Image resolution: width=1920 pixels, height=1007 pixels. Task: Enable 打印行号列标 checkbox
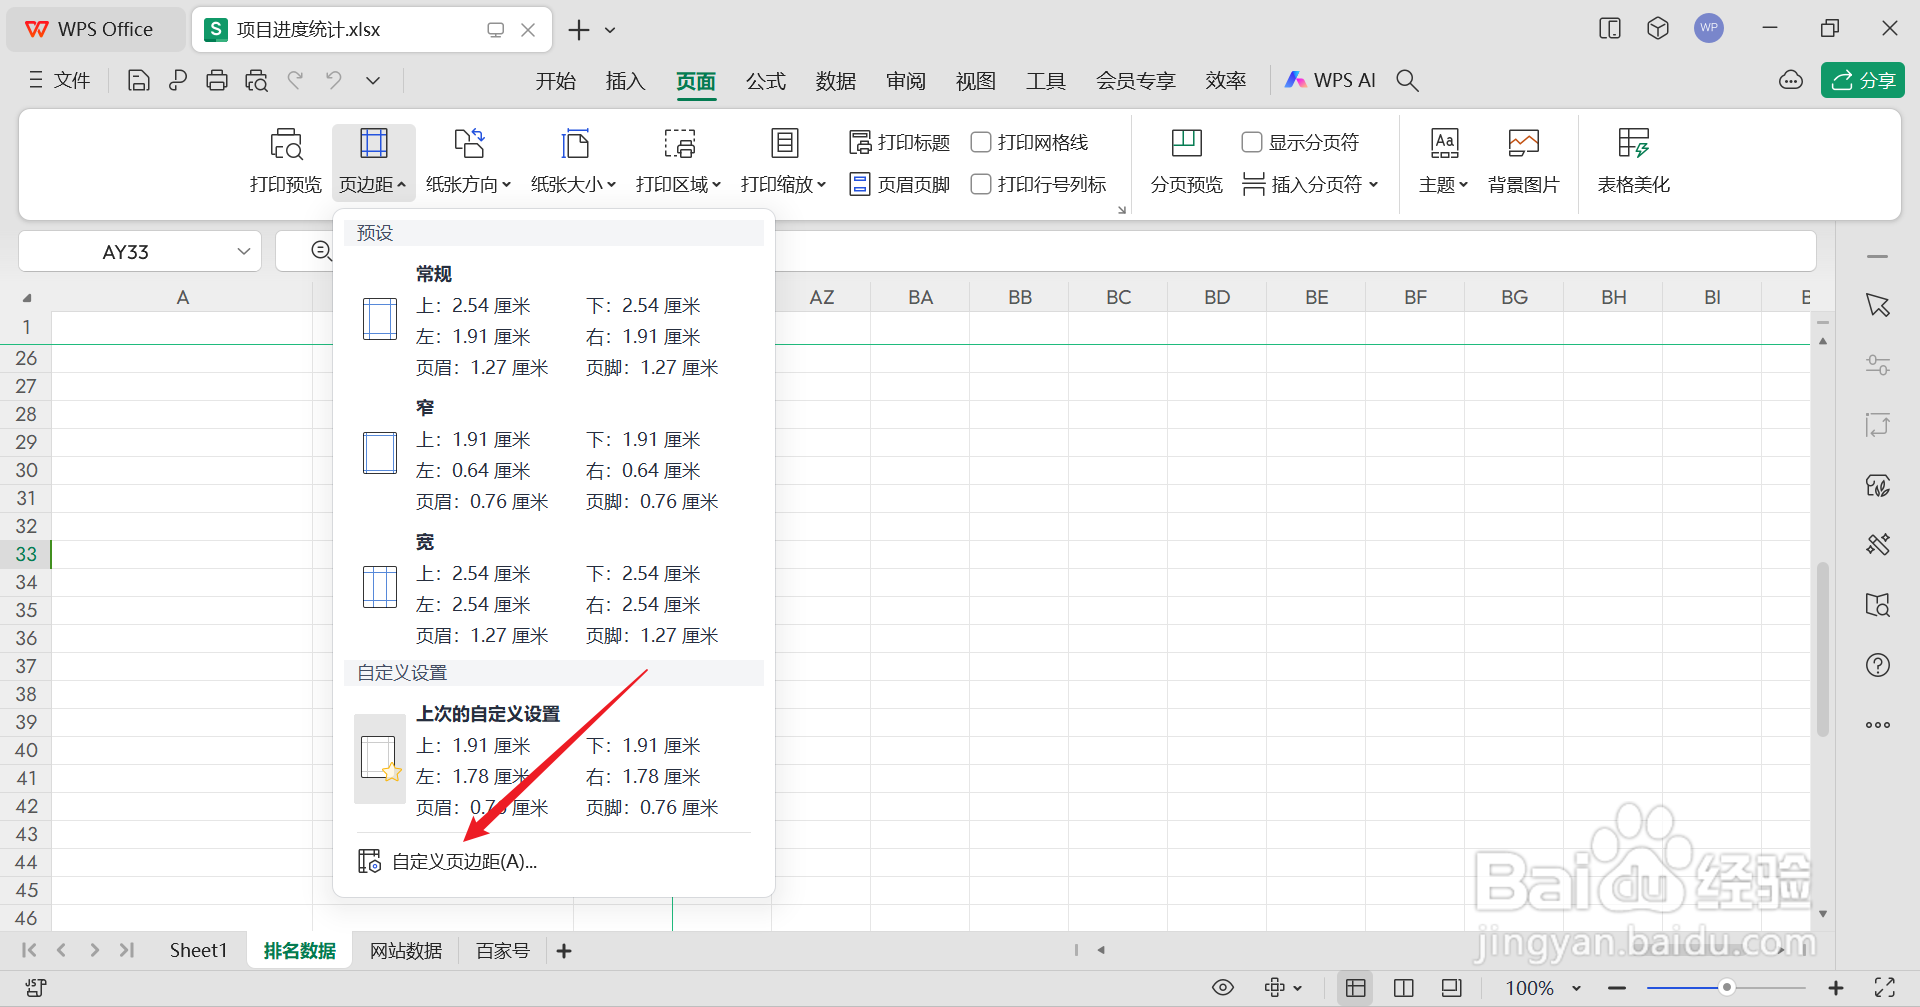point(981,185)
